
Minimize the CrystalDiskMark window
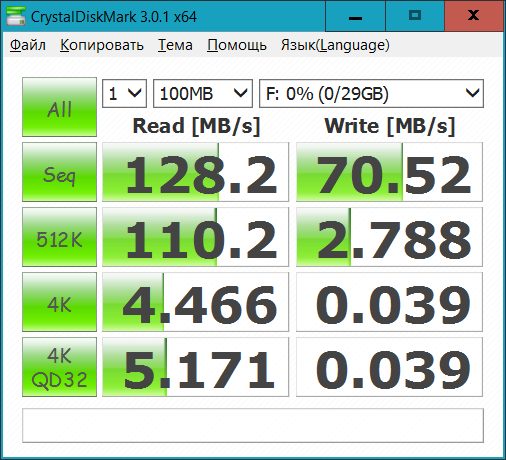tap(355, 16)
